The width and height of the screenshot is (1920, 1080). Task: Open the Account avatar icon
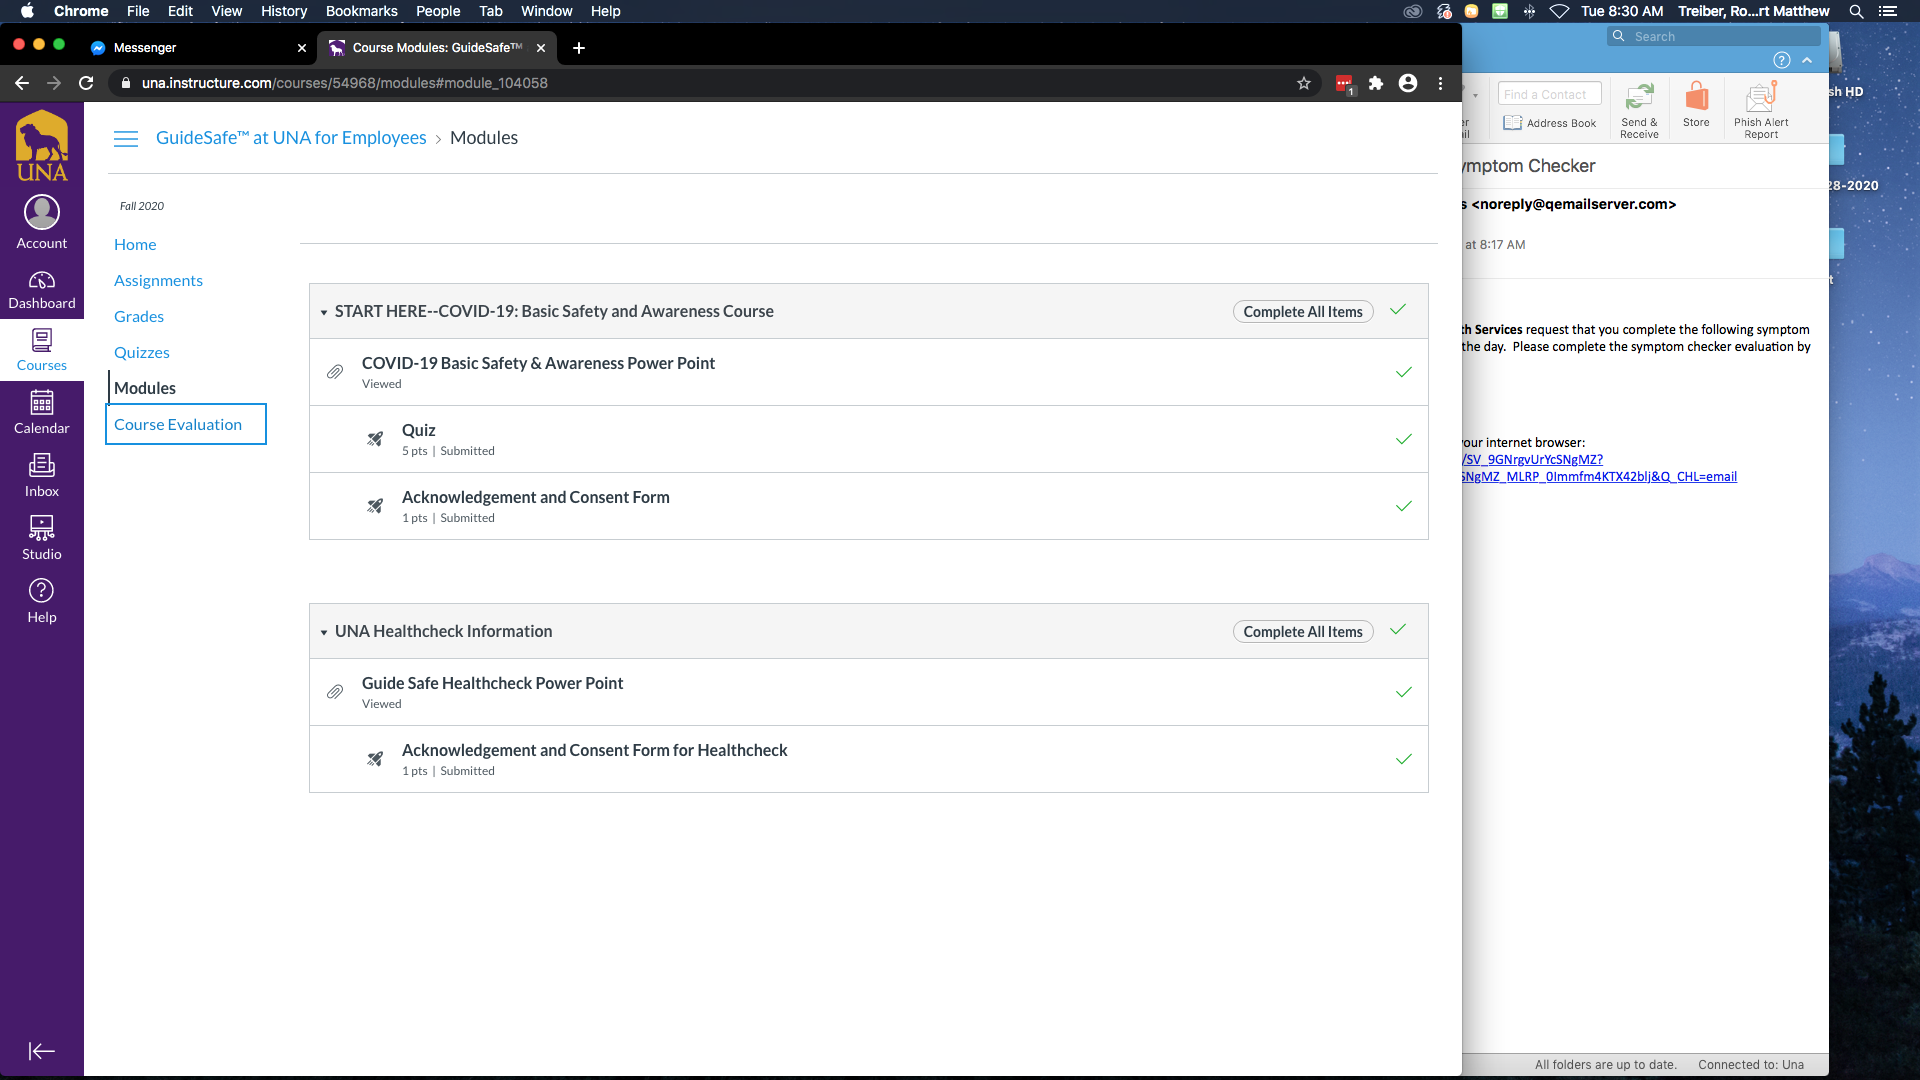pyautogui.click(x=41, y=213)
